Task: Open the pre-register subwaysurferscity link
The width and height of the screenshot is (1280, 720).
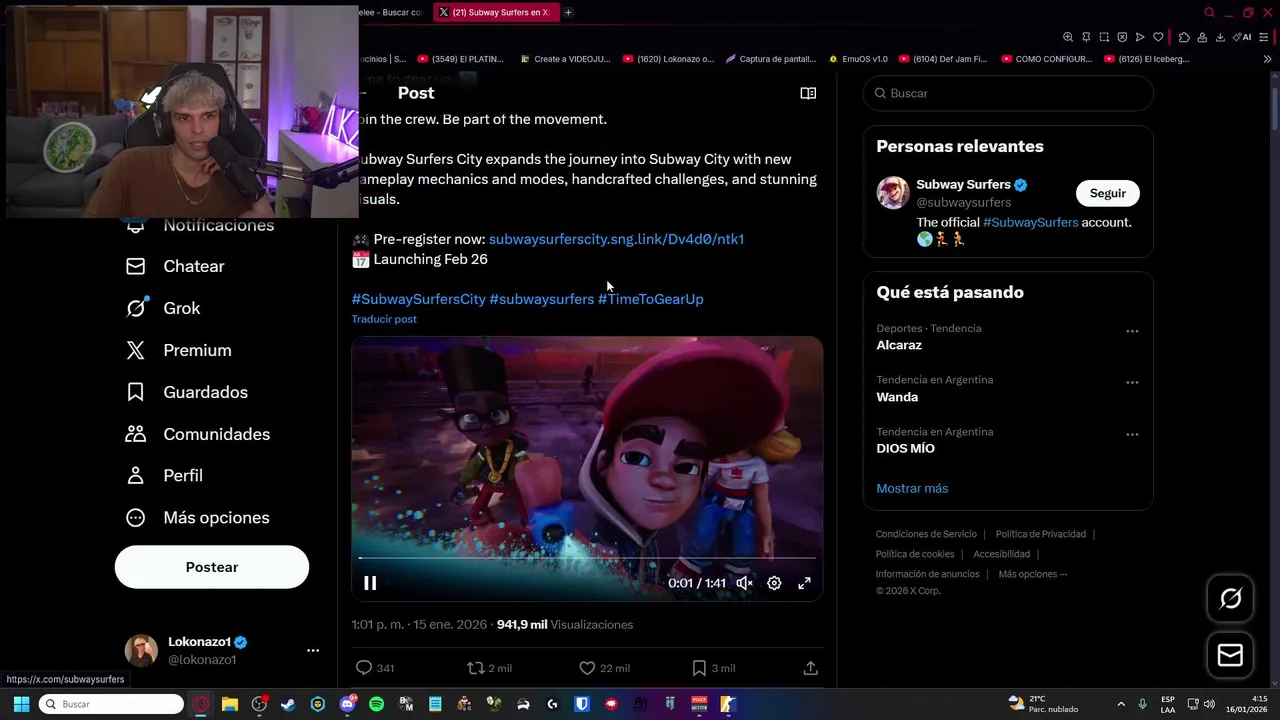Action: coord(616,239)
